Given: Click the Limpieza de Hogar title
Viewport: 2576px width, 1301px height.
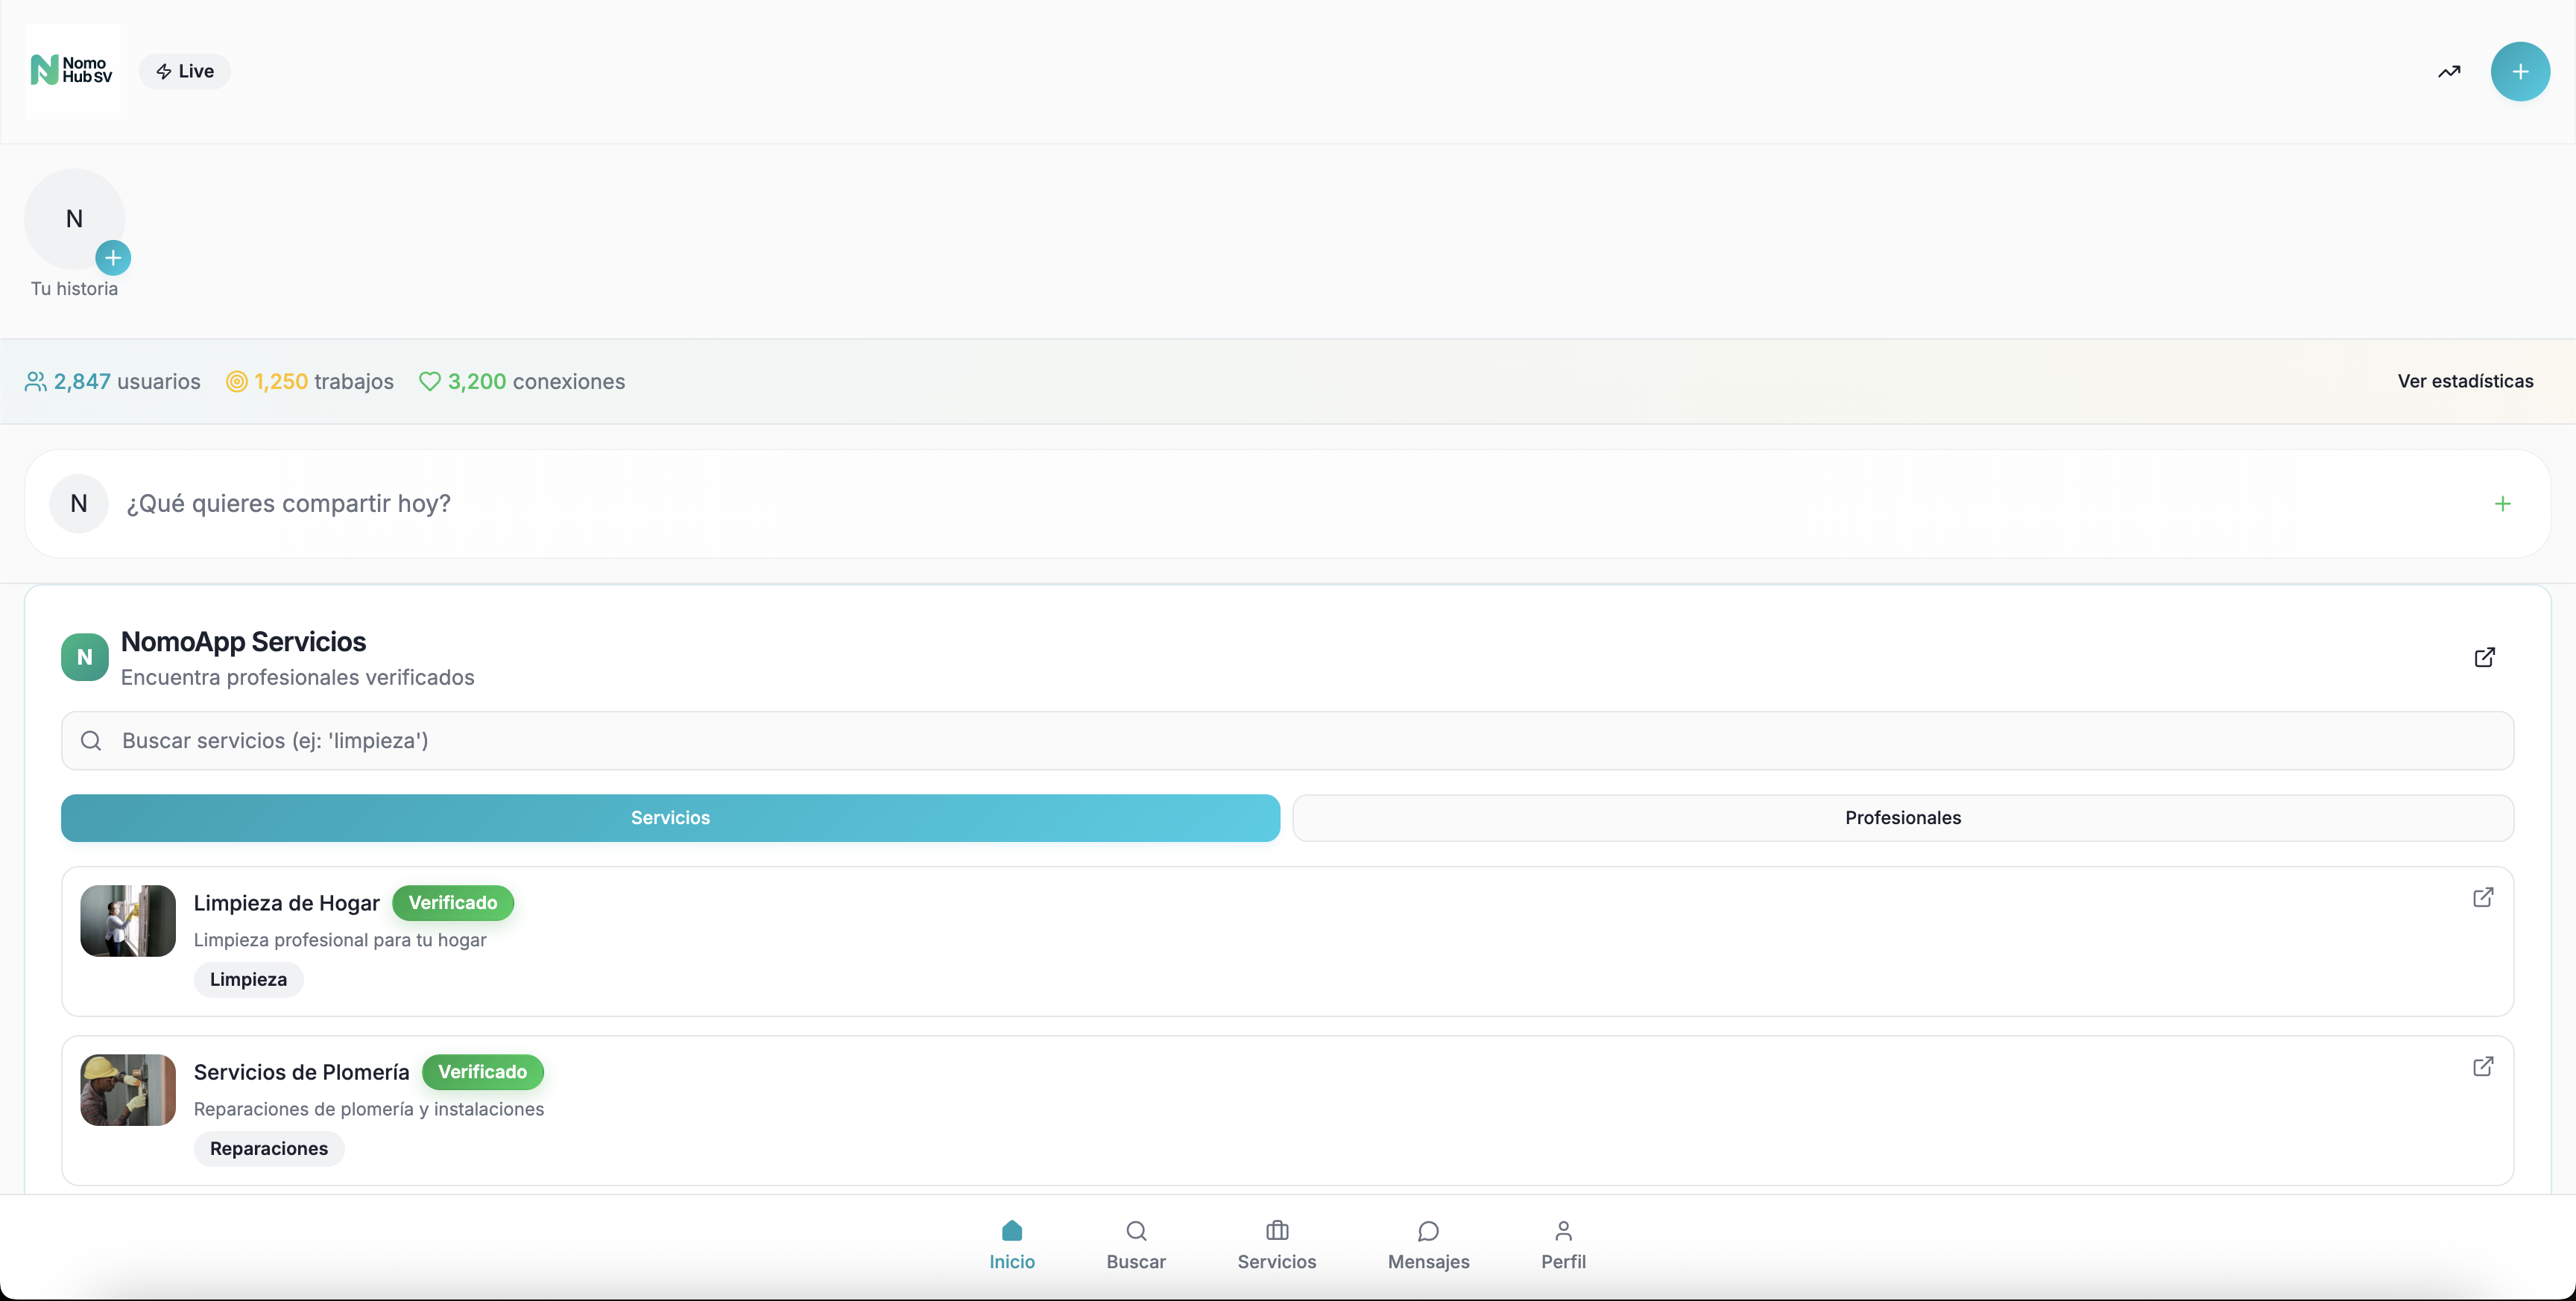Looking at the screenshot, I should [x=286, y=903].
